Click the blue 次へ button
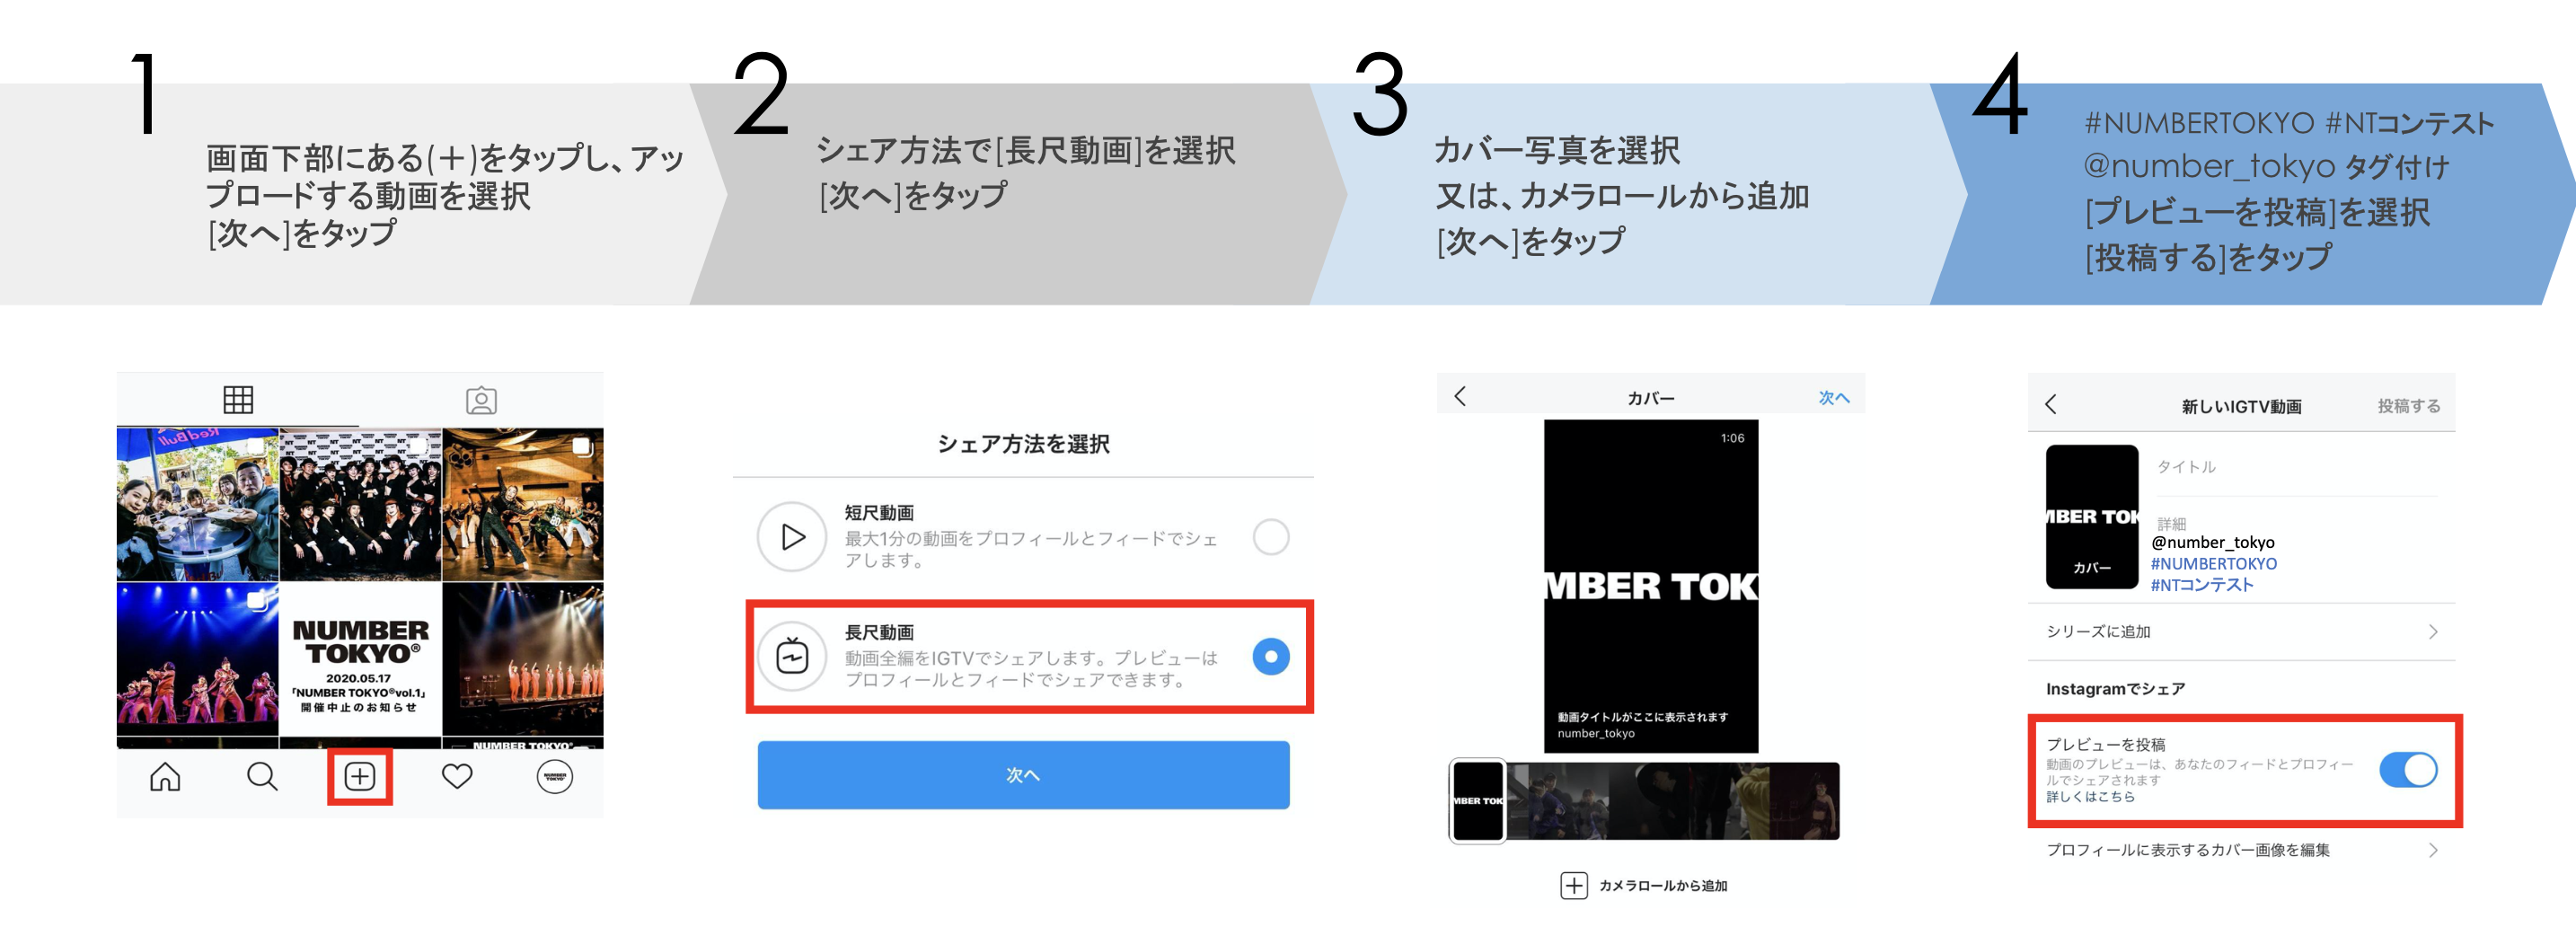The height and width of the screenshot is (936, 2576). [x=1023, y=775]
